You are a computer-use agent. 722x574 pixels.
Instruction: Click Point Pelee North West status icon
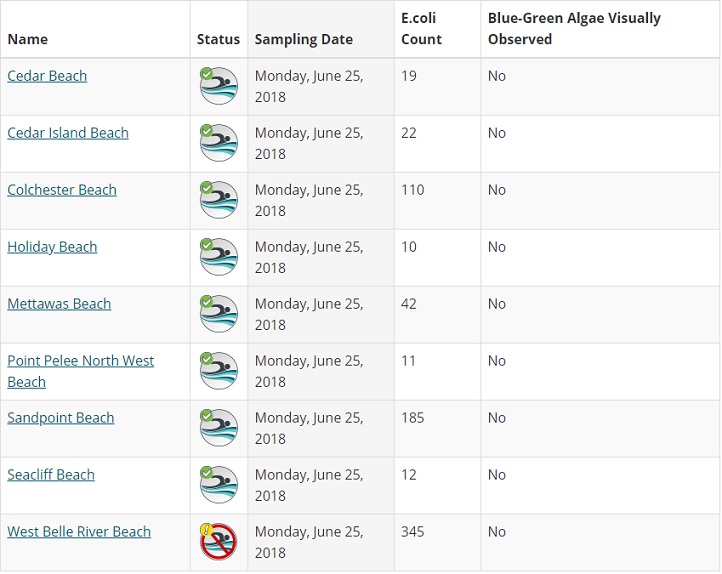[x=218, y=371]
